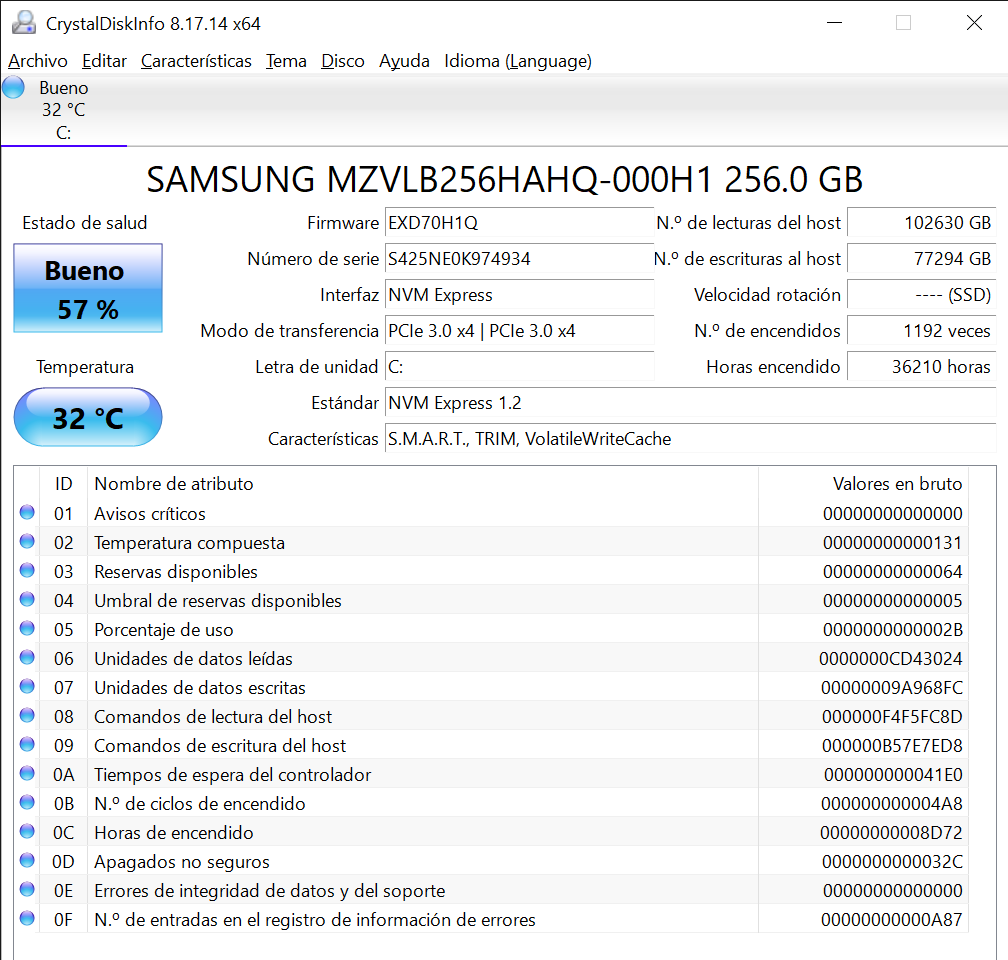Click the status orb beside Temperatura compuesta
This screenshot has height=960, width=1008.
coord(27,542)
